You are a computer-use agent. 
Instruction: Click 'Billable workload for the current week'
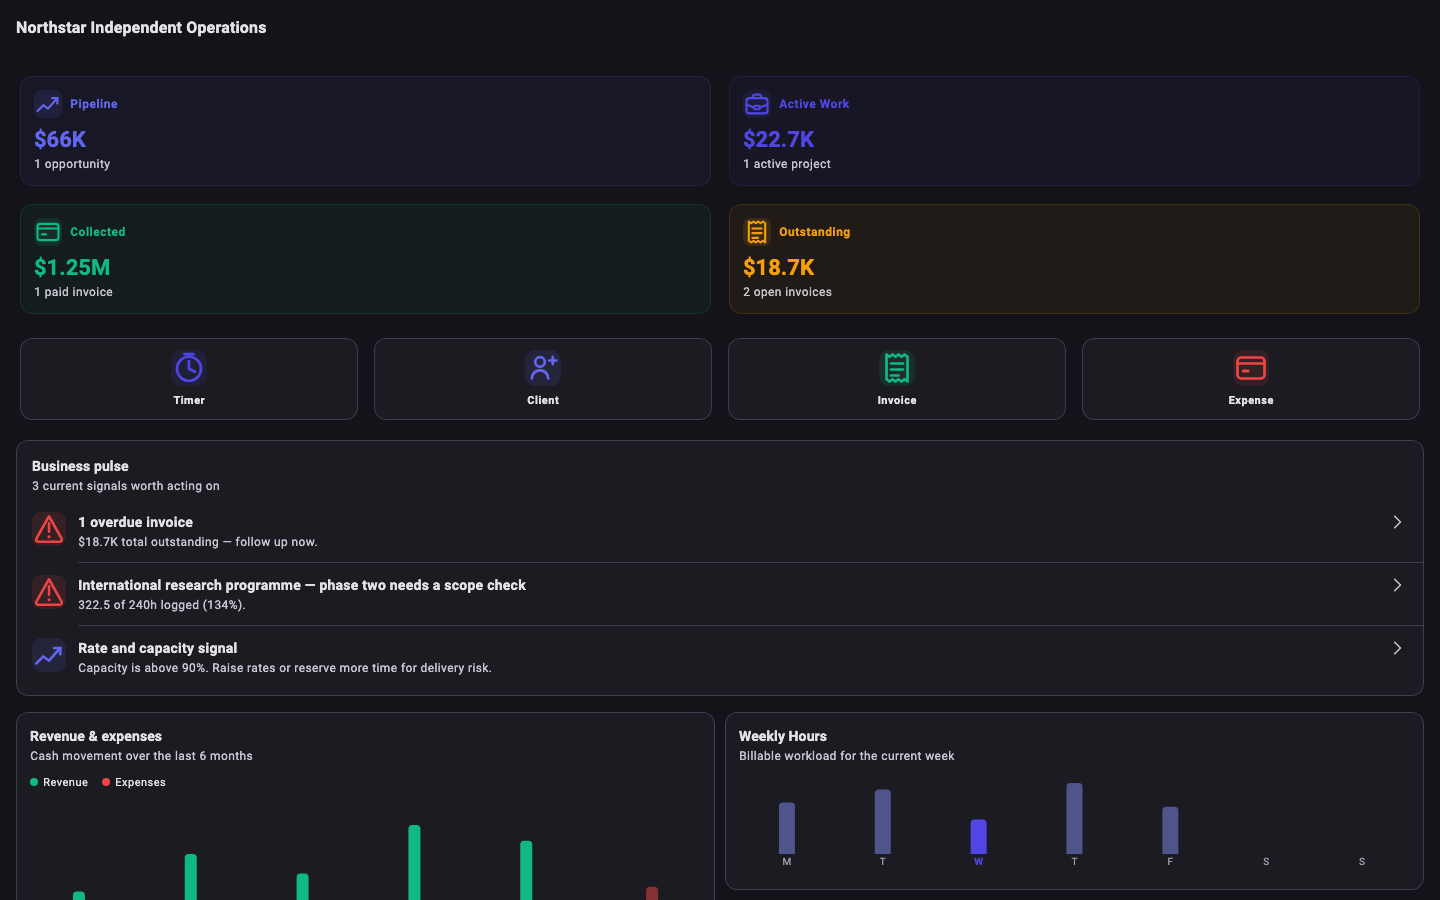tap(847, 756)
